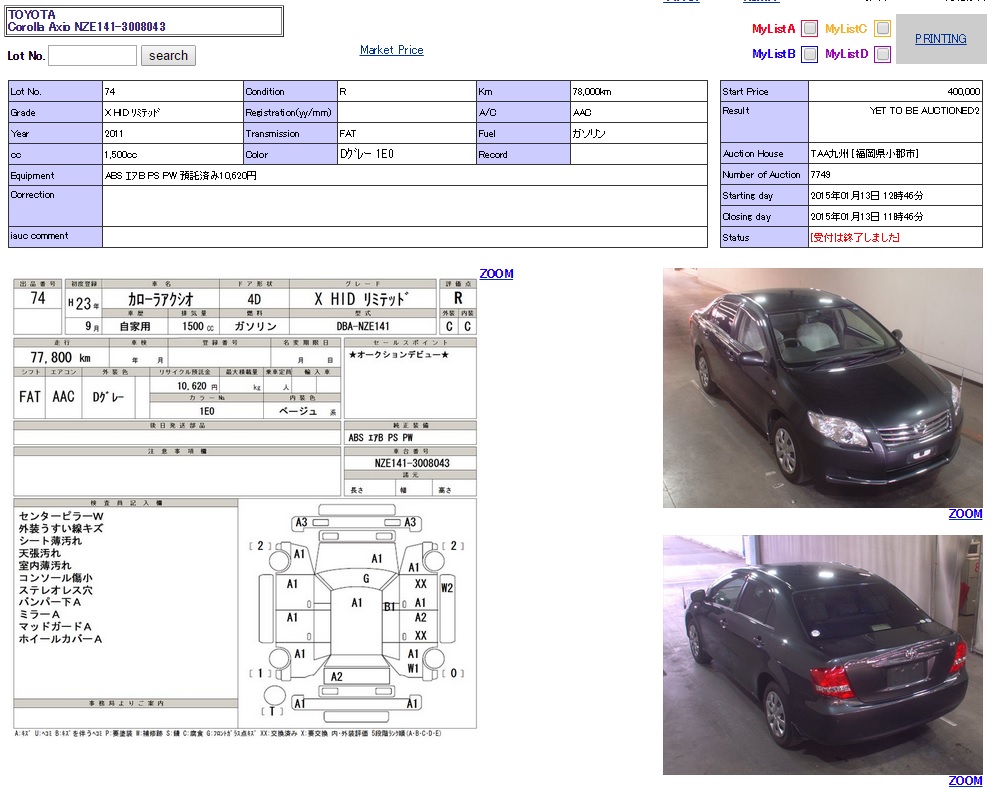
Task: Tick the MyListA checkbox
Action: coord(810,29)
